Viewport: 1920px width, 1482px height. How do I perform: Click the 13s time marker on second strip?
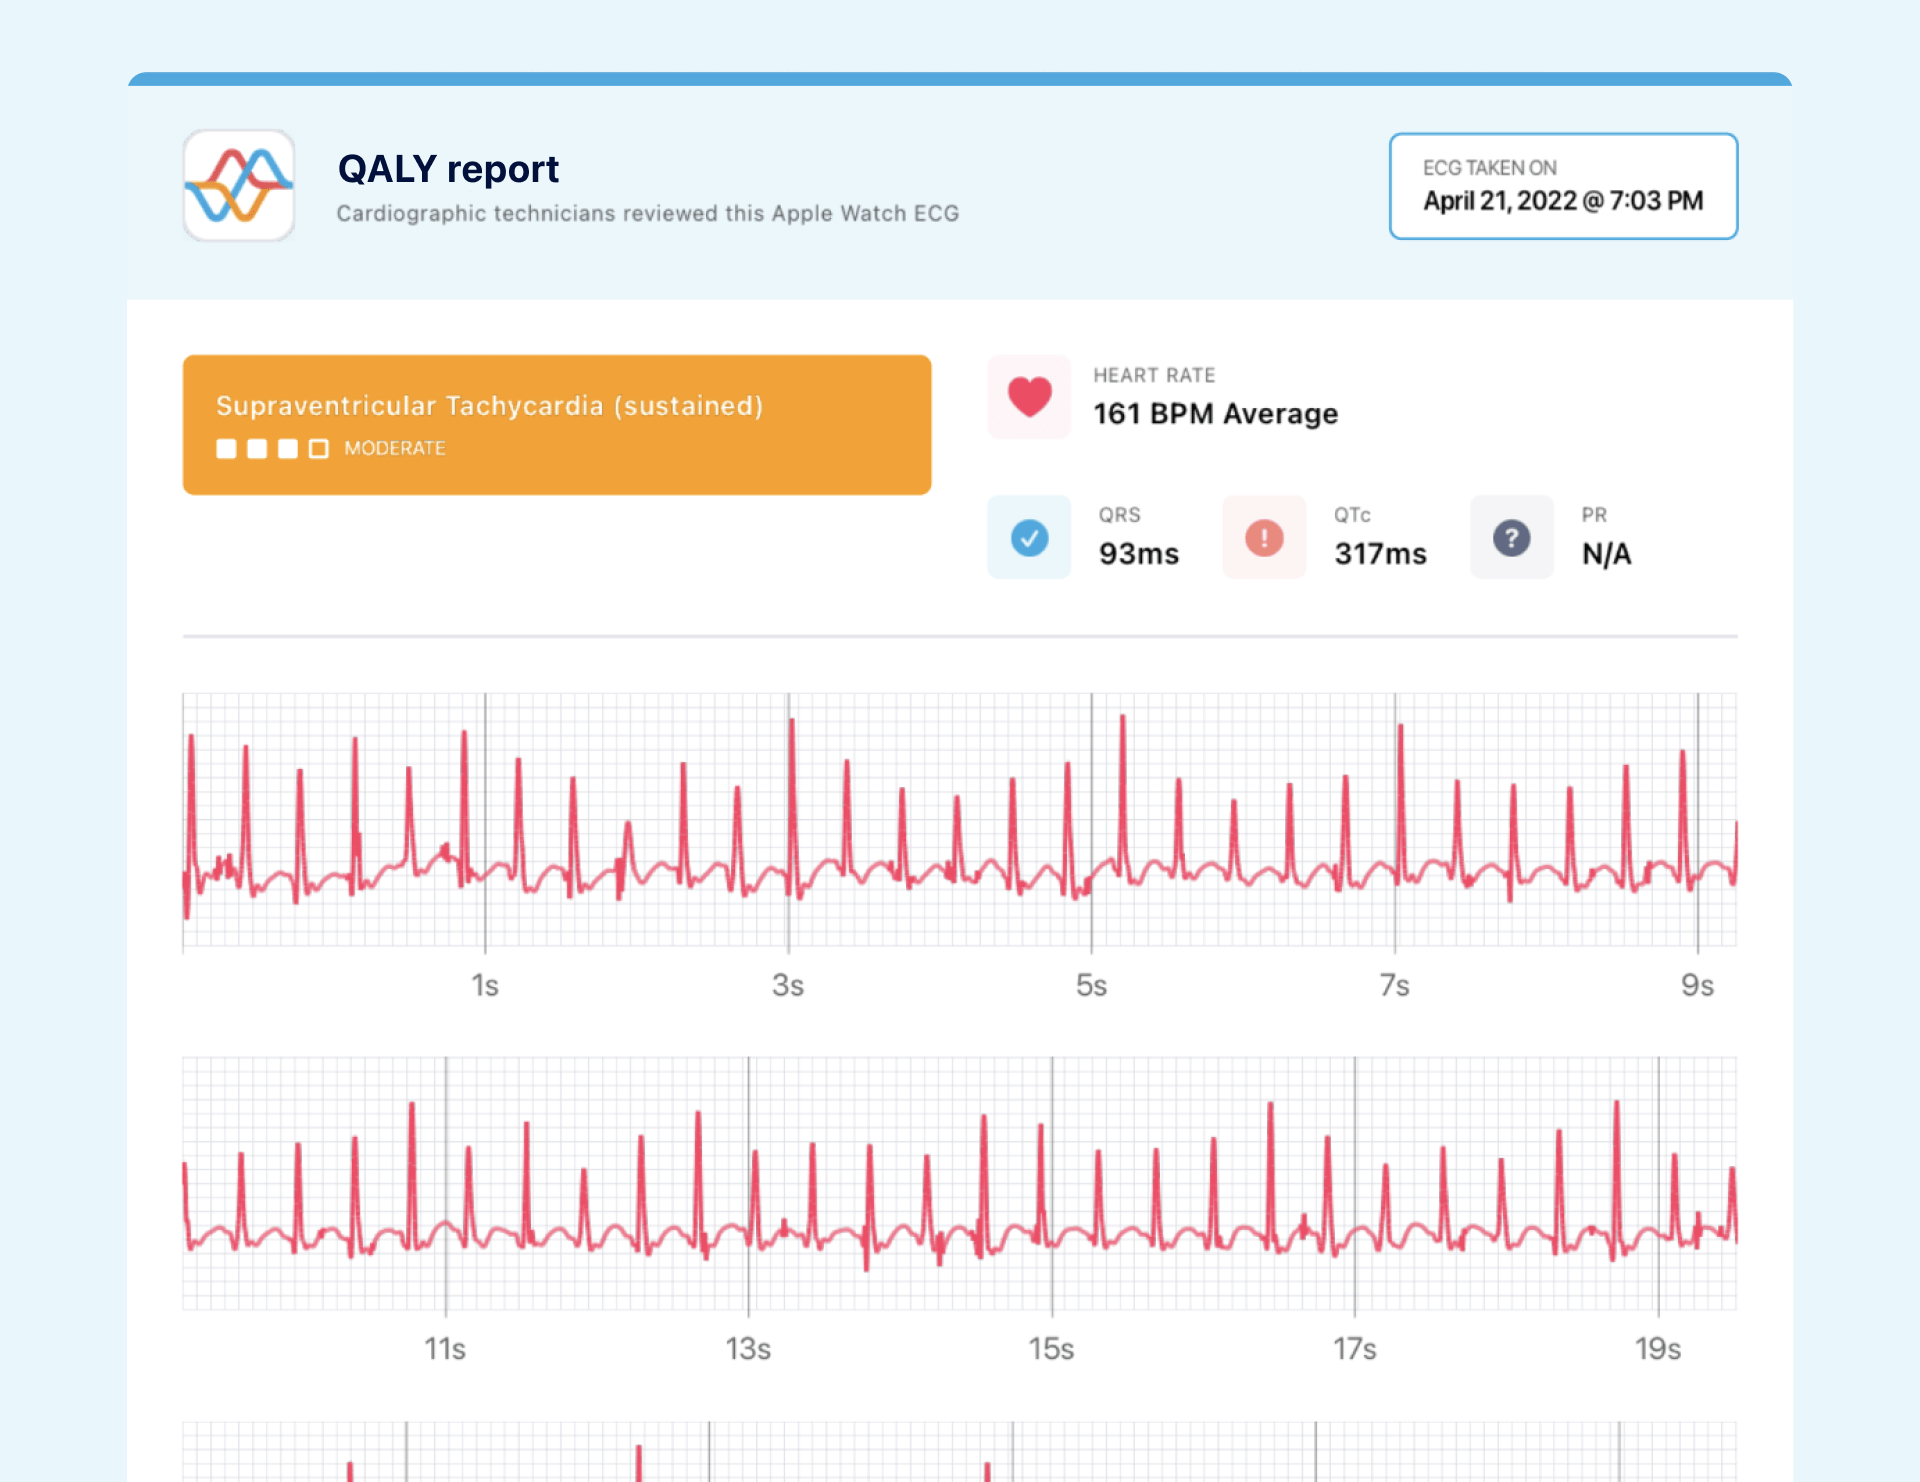(747, 1349)
